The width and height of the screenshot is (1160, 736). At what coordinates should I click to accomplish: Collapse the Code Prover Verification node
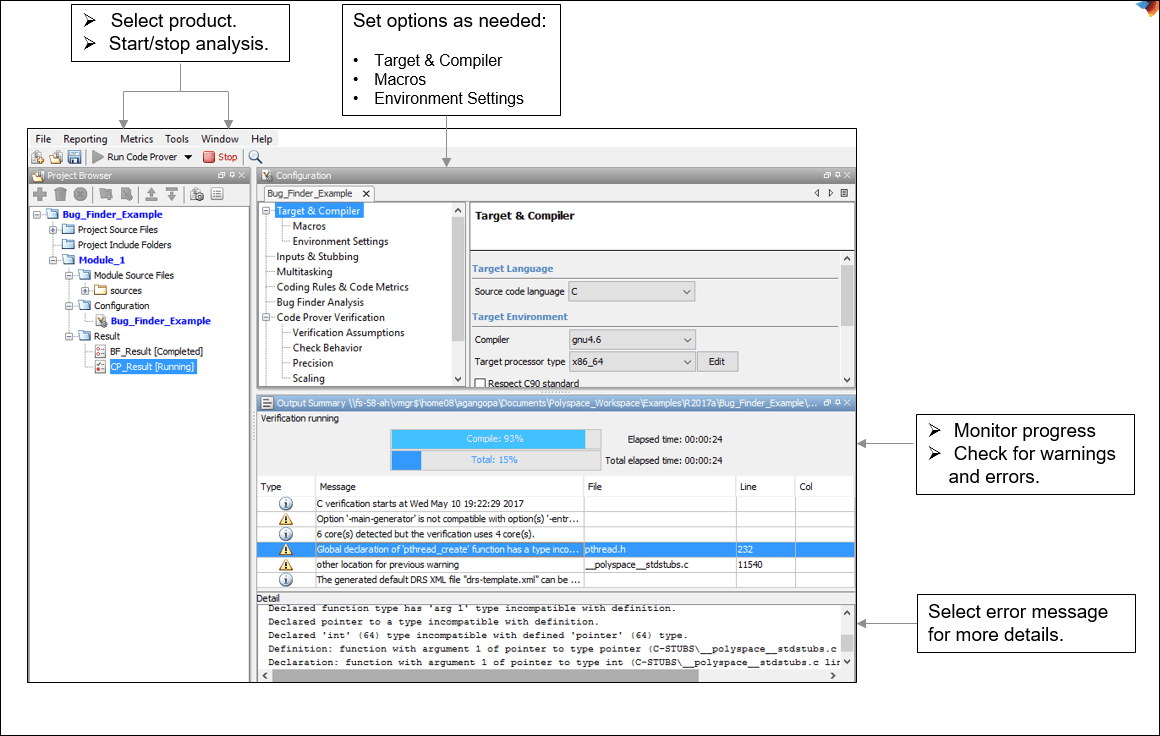coord(266,317)
